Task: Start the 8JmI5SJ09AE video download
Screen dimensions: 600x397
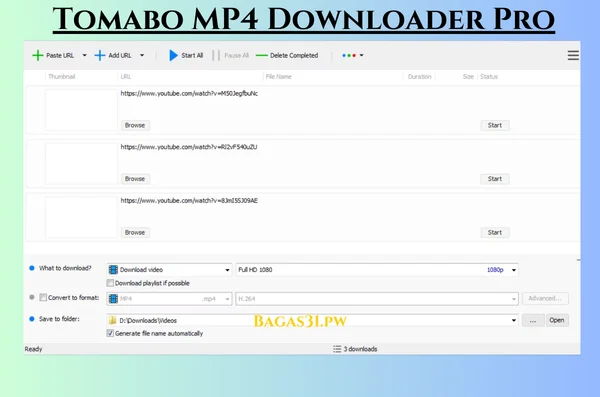Action: [x=495, y=232]
